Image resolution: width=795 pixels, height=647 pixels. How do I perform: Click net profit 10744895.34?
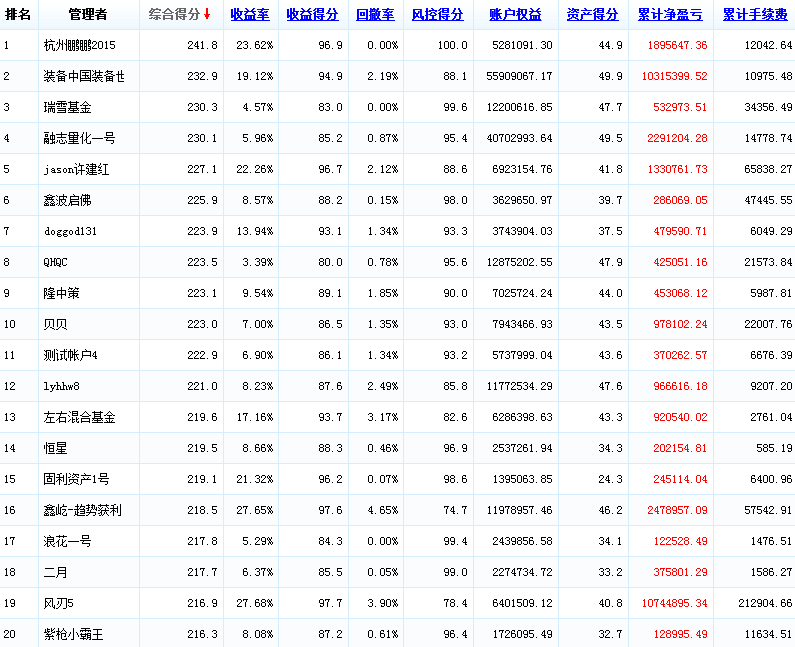click(x=674, y=603)
